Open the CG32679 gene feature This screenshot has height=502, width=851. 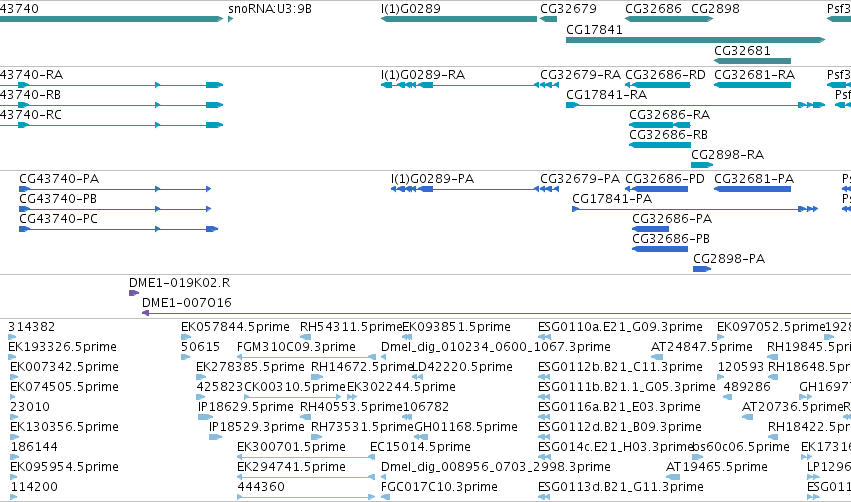pos(549,19)
